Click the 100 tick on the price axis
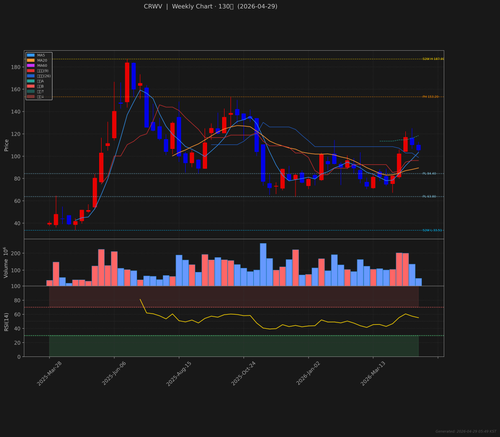The height and width of the screenshot is (437, 500). [16, 156]
